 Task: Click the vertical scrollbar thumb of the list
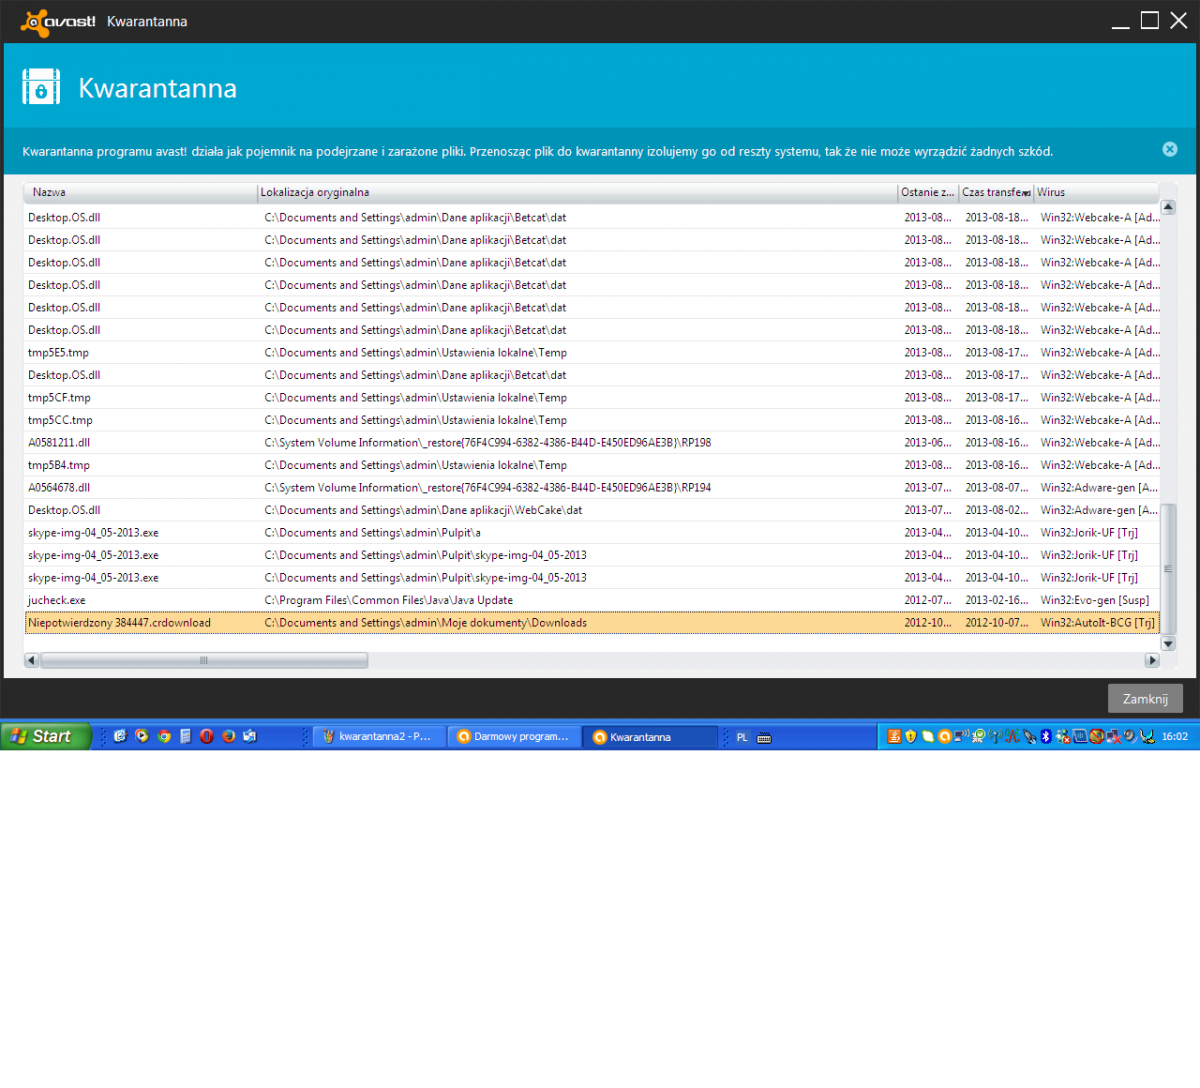[1168, 569]
